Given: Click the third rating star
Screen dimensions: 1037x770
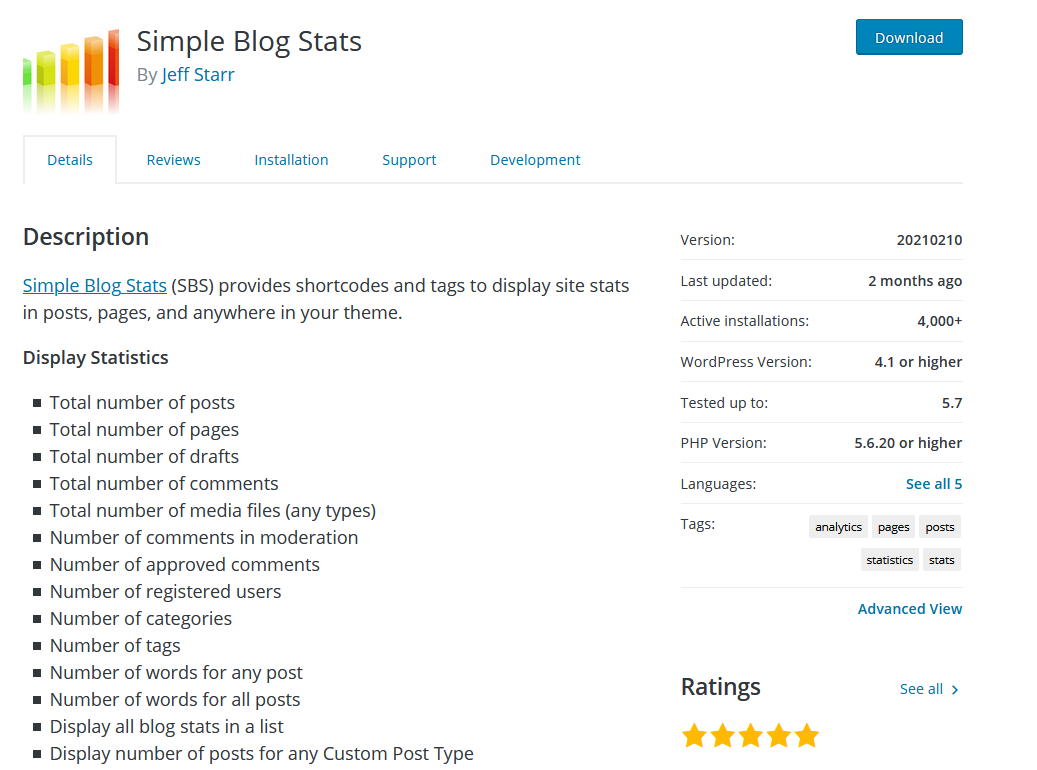Looking at the screenshot, I should pos(750,735).
